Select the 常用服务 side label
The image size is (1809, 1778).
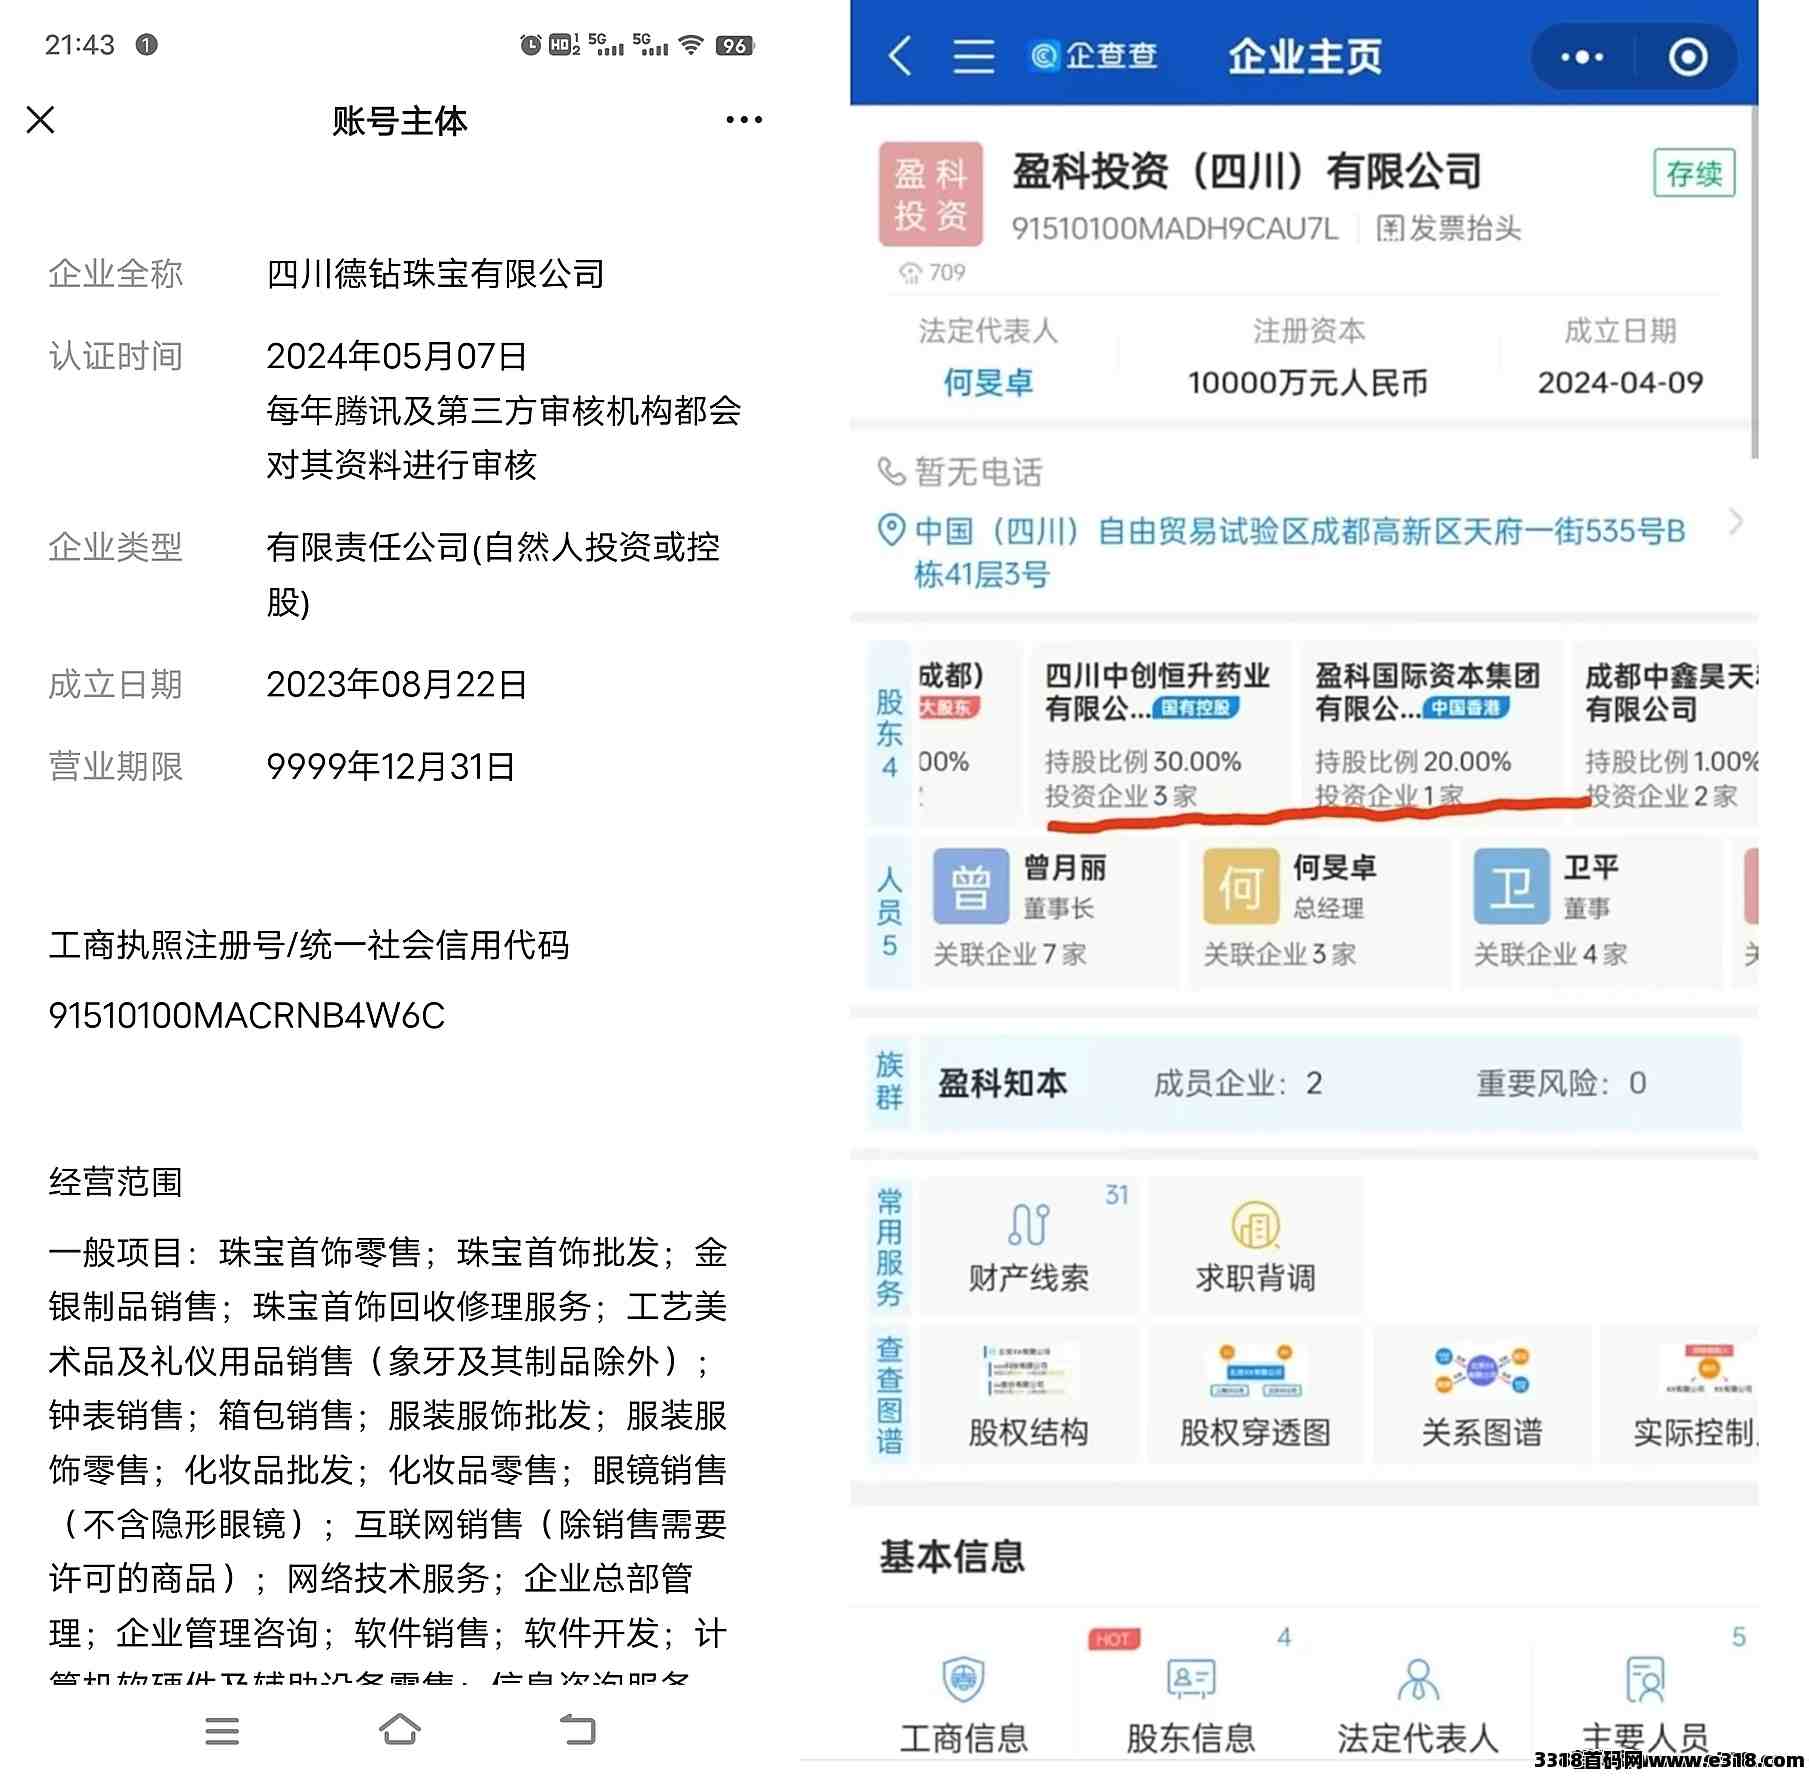(889, 1247)
